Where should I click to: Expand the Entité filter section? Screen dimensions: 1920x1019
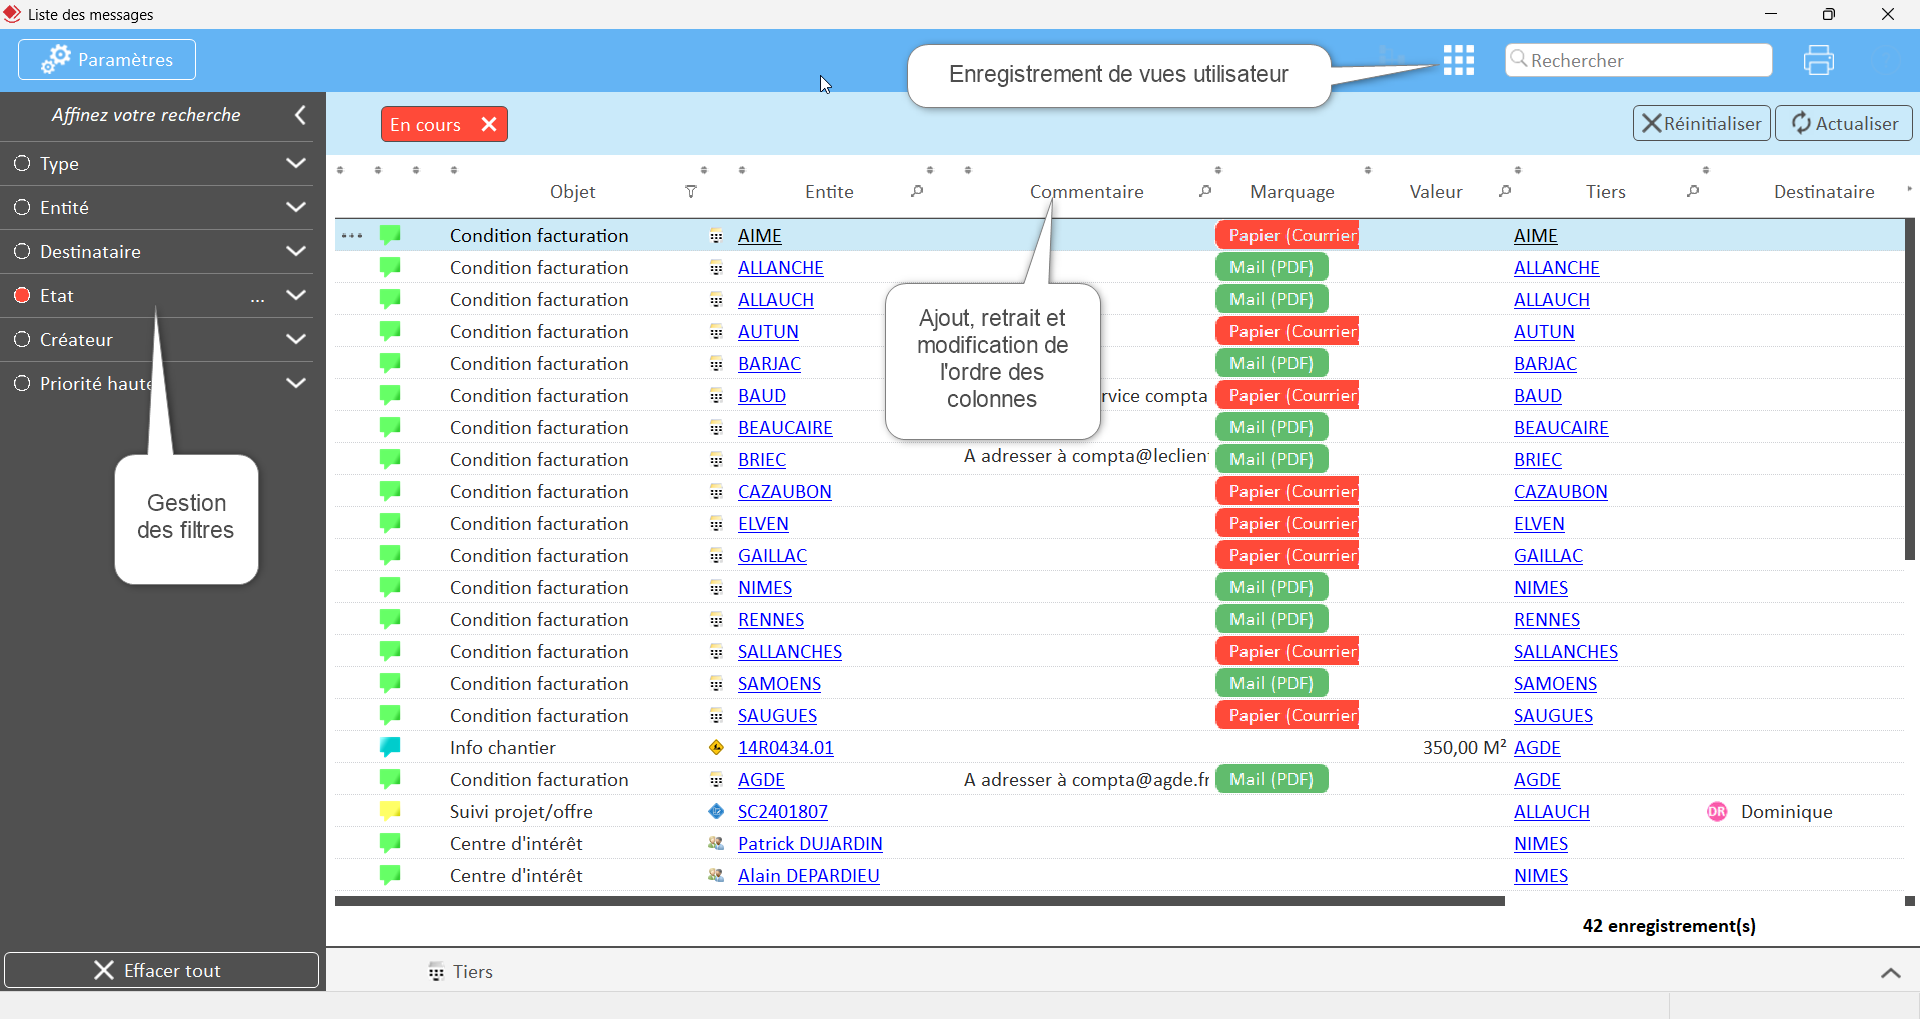[296, 207]
